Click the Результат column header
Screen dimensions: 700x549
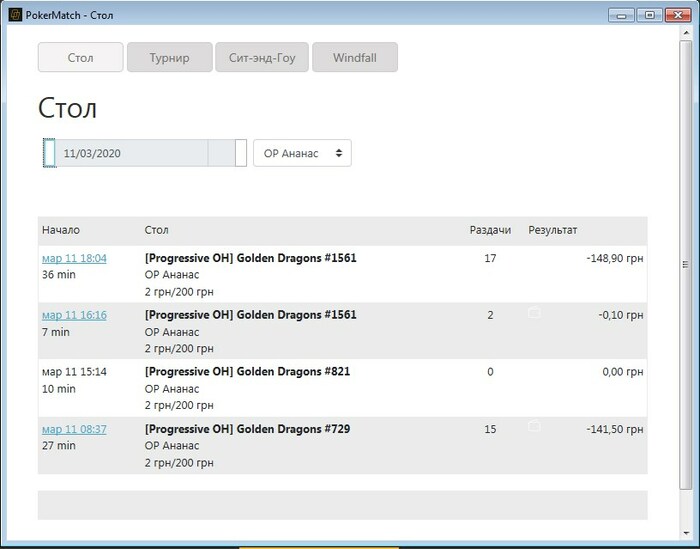click(x=553, y=230)
